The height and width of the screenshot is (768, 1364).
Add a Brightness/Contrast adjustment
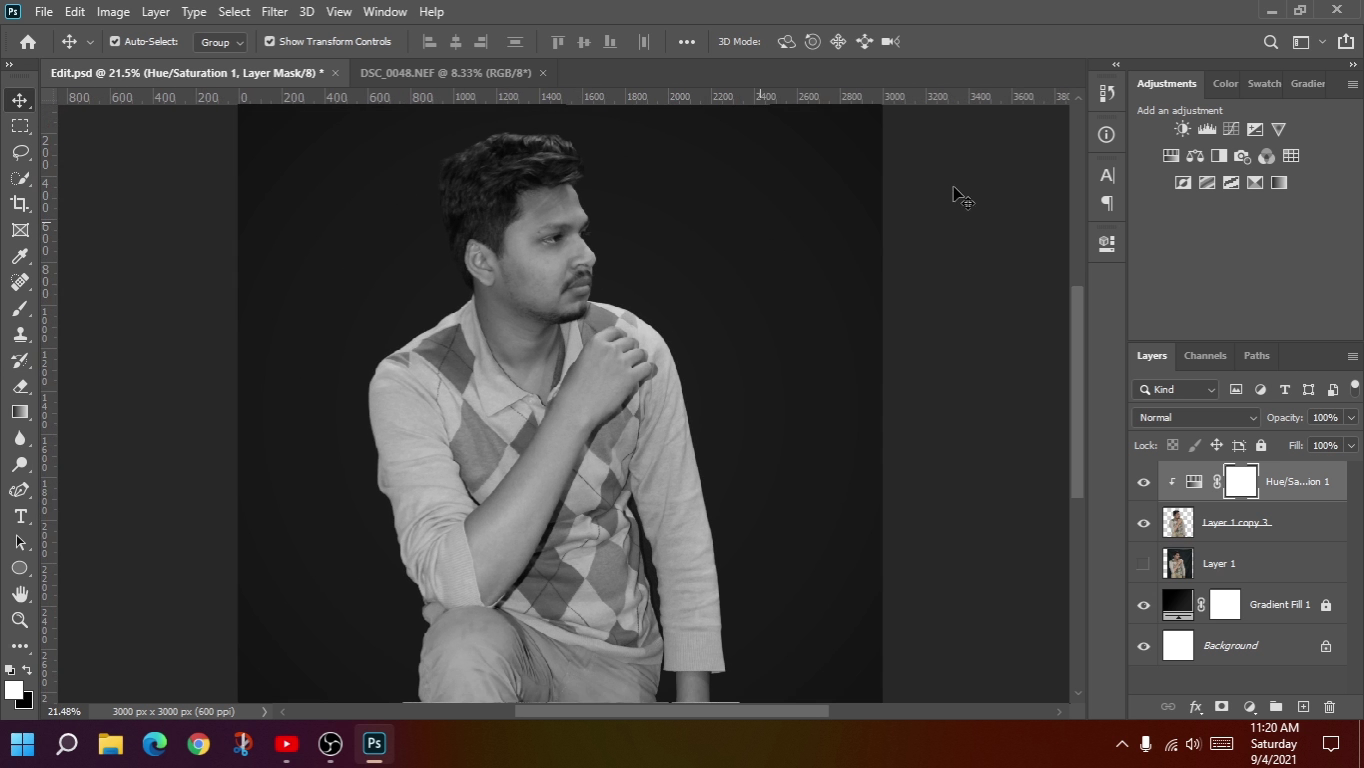pyautogui.click(x=1183, y=129)
